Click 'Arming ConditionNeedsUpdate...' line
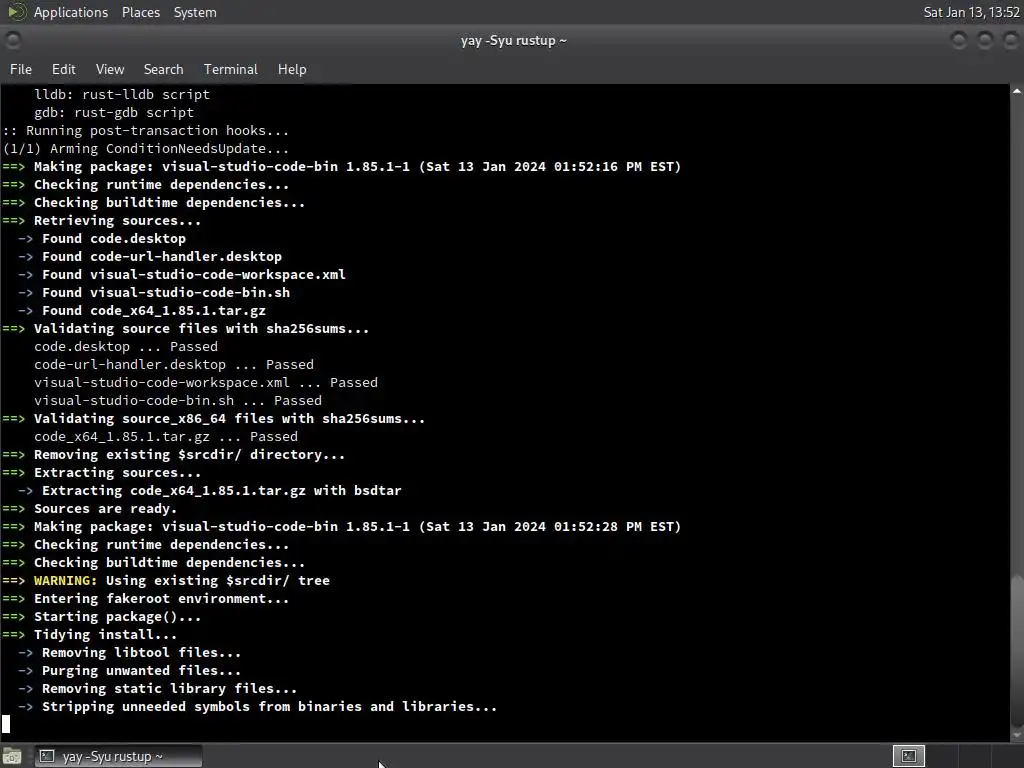Screen dimensions: 1024x768 coord(146,148)
